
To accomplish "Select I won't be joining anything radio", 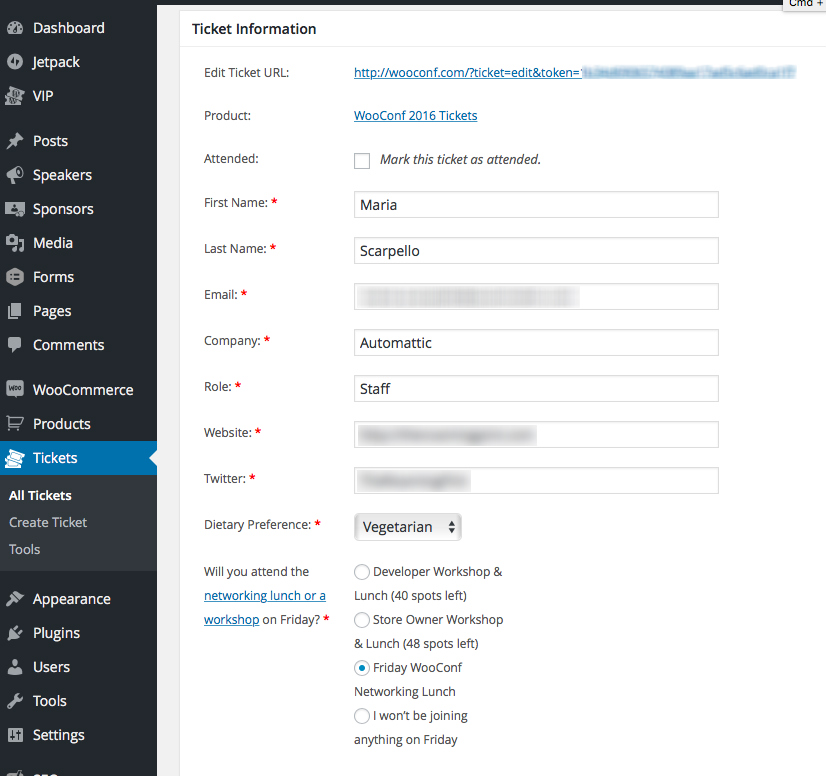I will coord(362,716).
